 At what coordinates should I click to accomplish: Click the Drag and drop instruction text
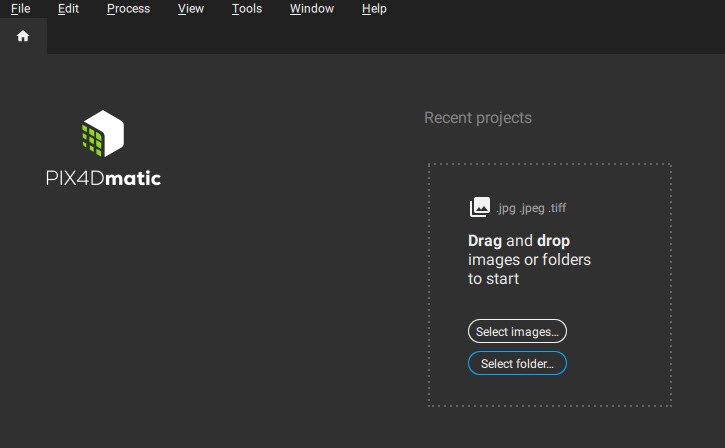point(529,260)
